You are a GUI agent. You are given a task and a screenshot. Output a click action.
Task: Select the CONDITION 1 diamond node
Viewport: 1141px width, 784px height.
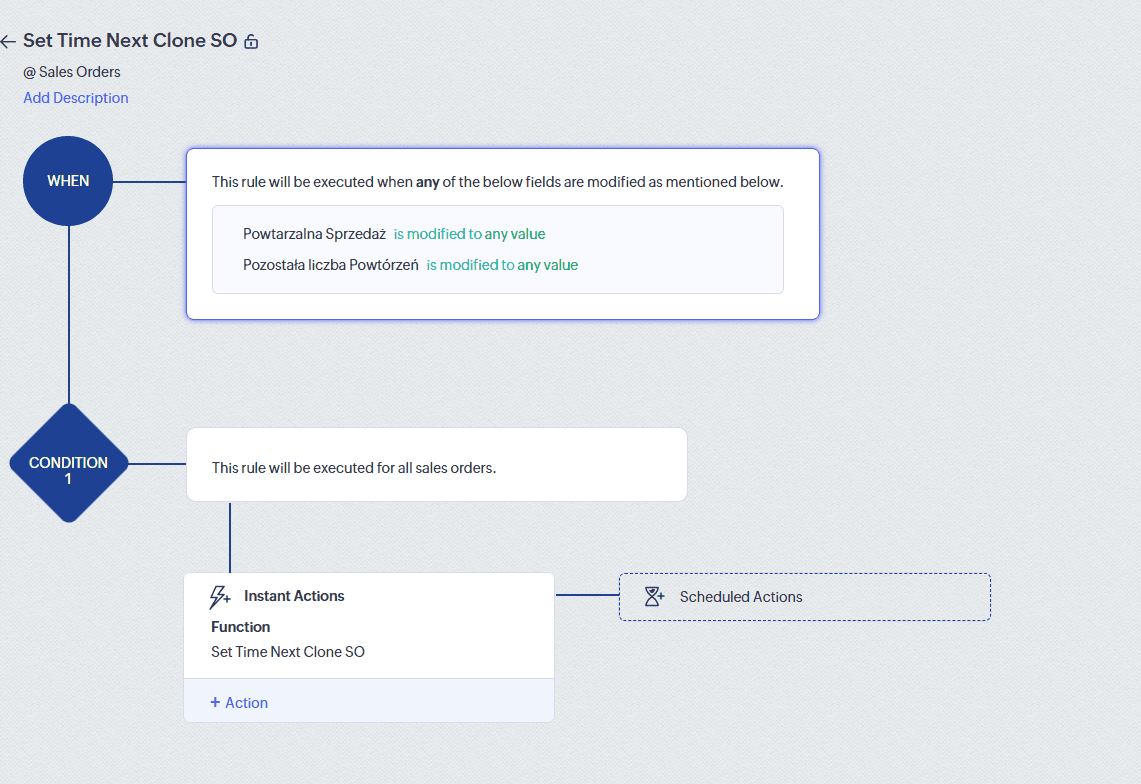point(68,463)
